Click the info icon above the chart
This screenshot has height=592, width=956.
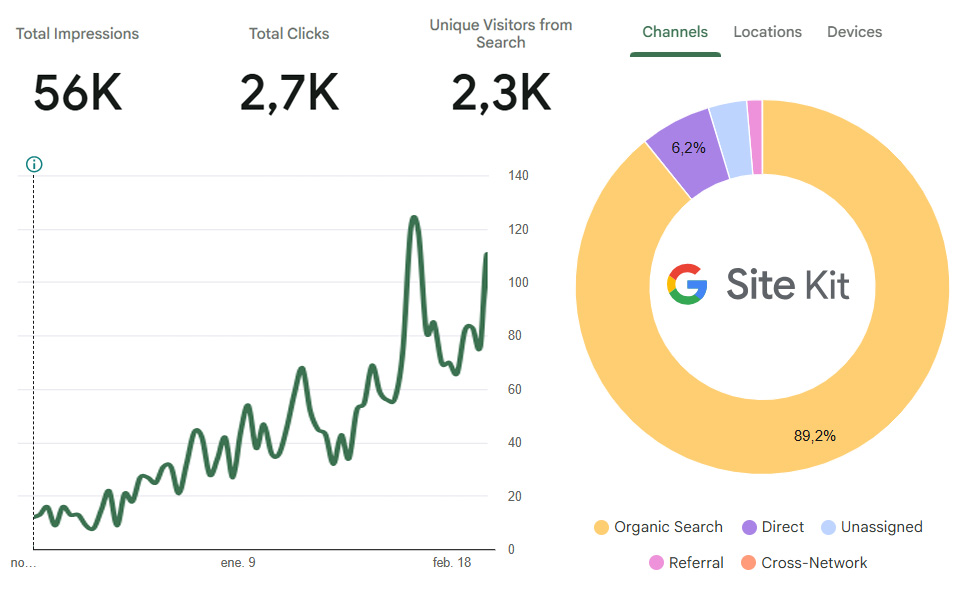click(34, 164)
